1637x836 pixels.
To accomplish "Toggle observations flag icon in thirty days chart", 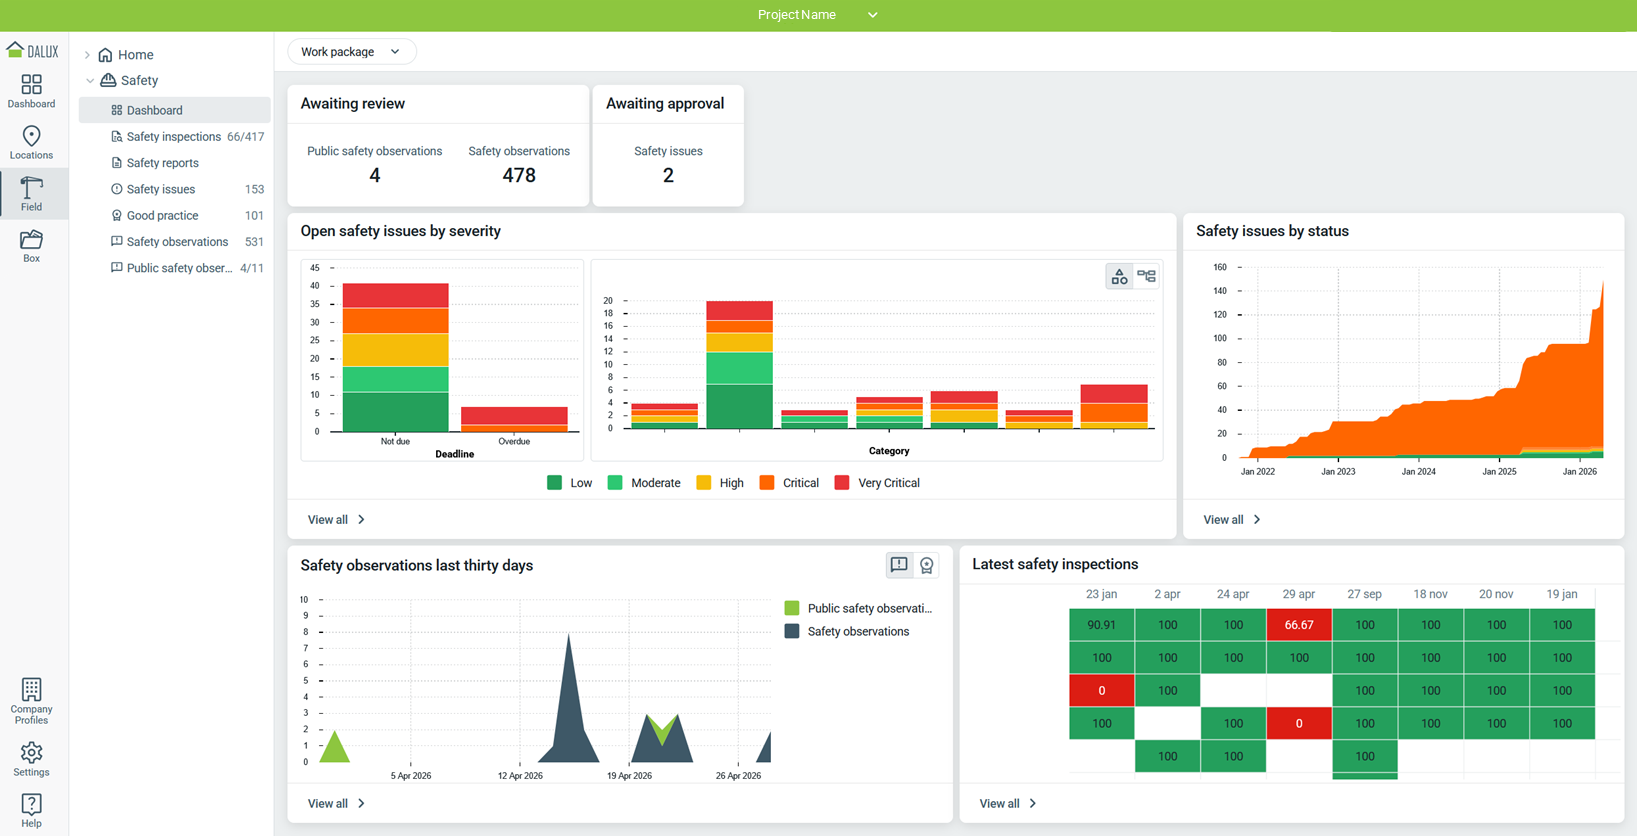I will [899, 565].
